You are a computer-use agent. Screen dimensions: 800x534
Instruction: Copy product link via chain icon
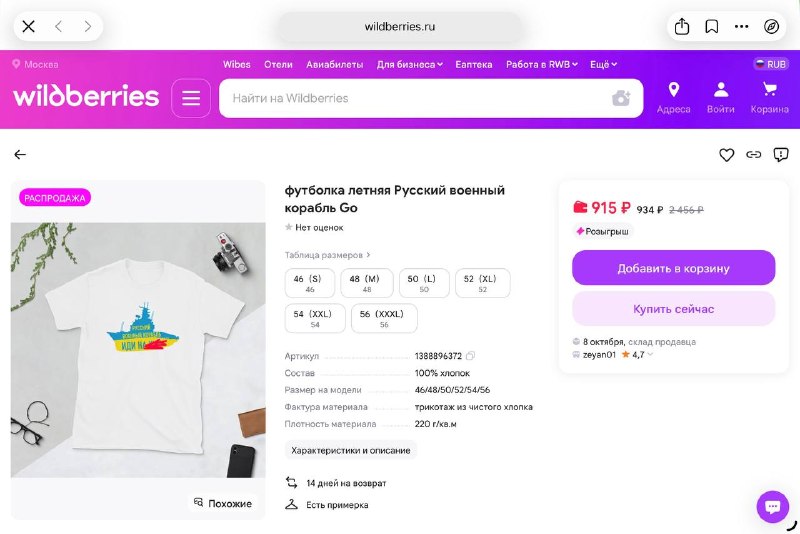[x=754, y=155]
